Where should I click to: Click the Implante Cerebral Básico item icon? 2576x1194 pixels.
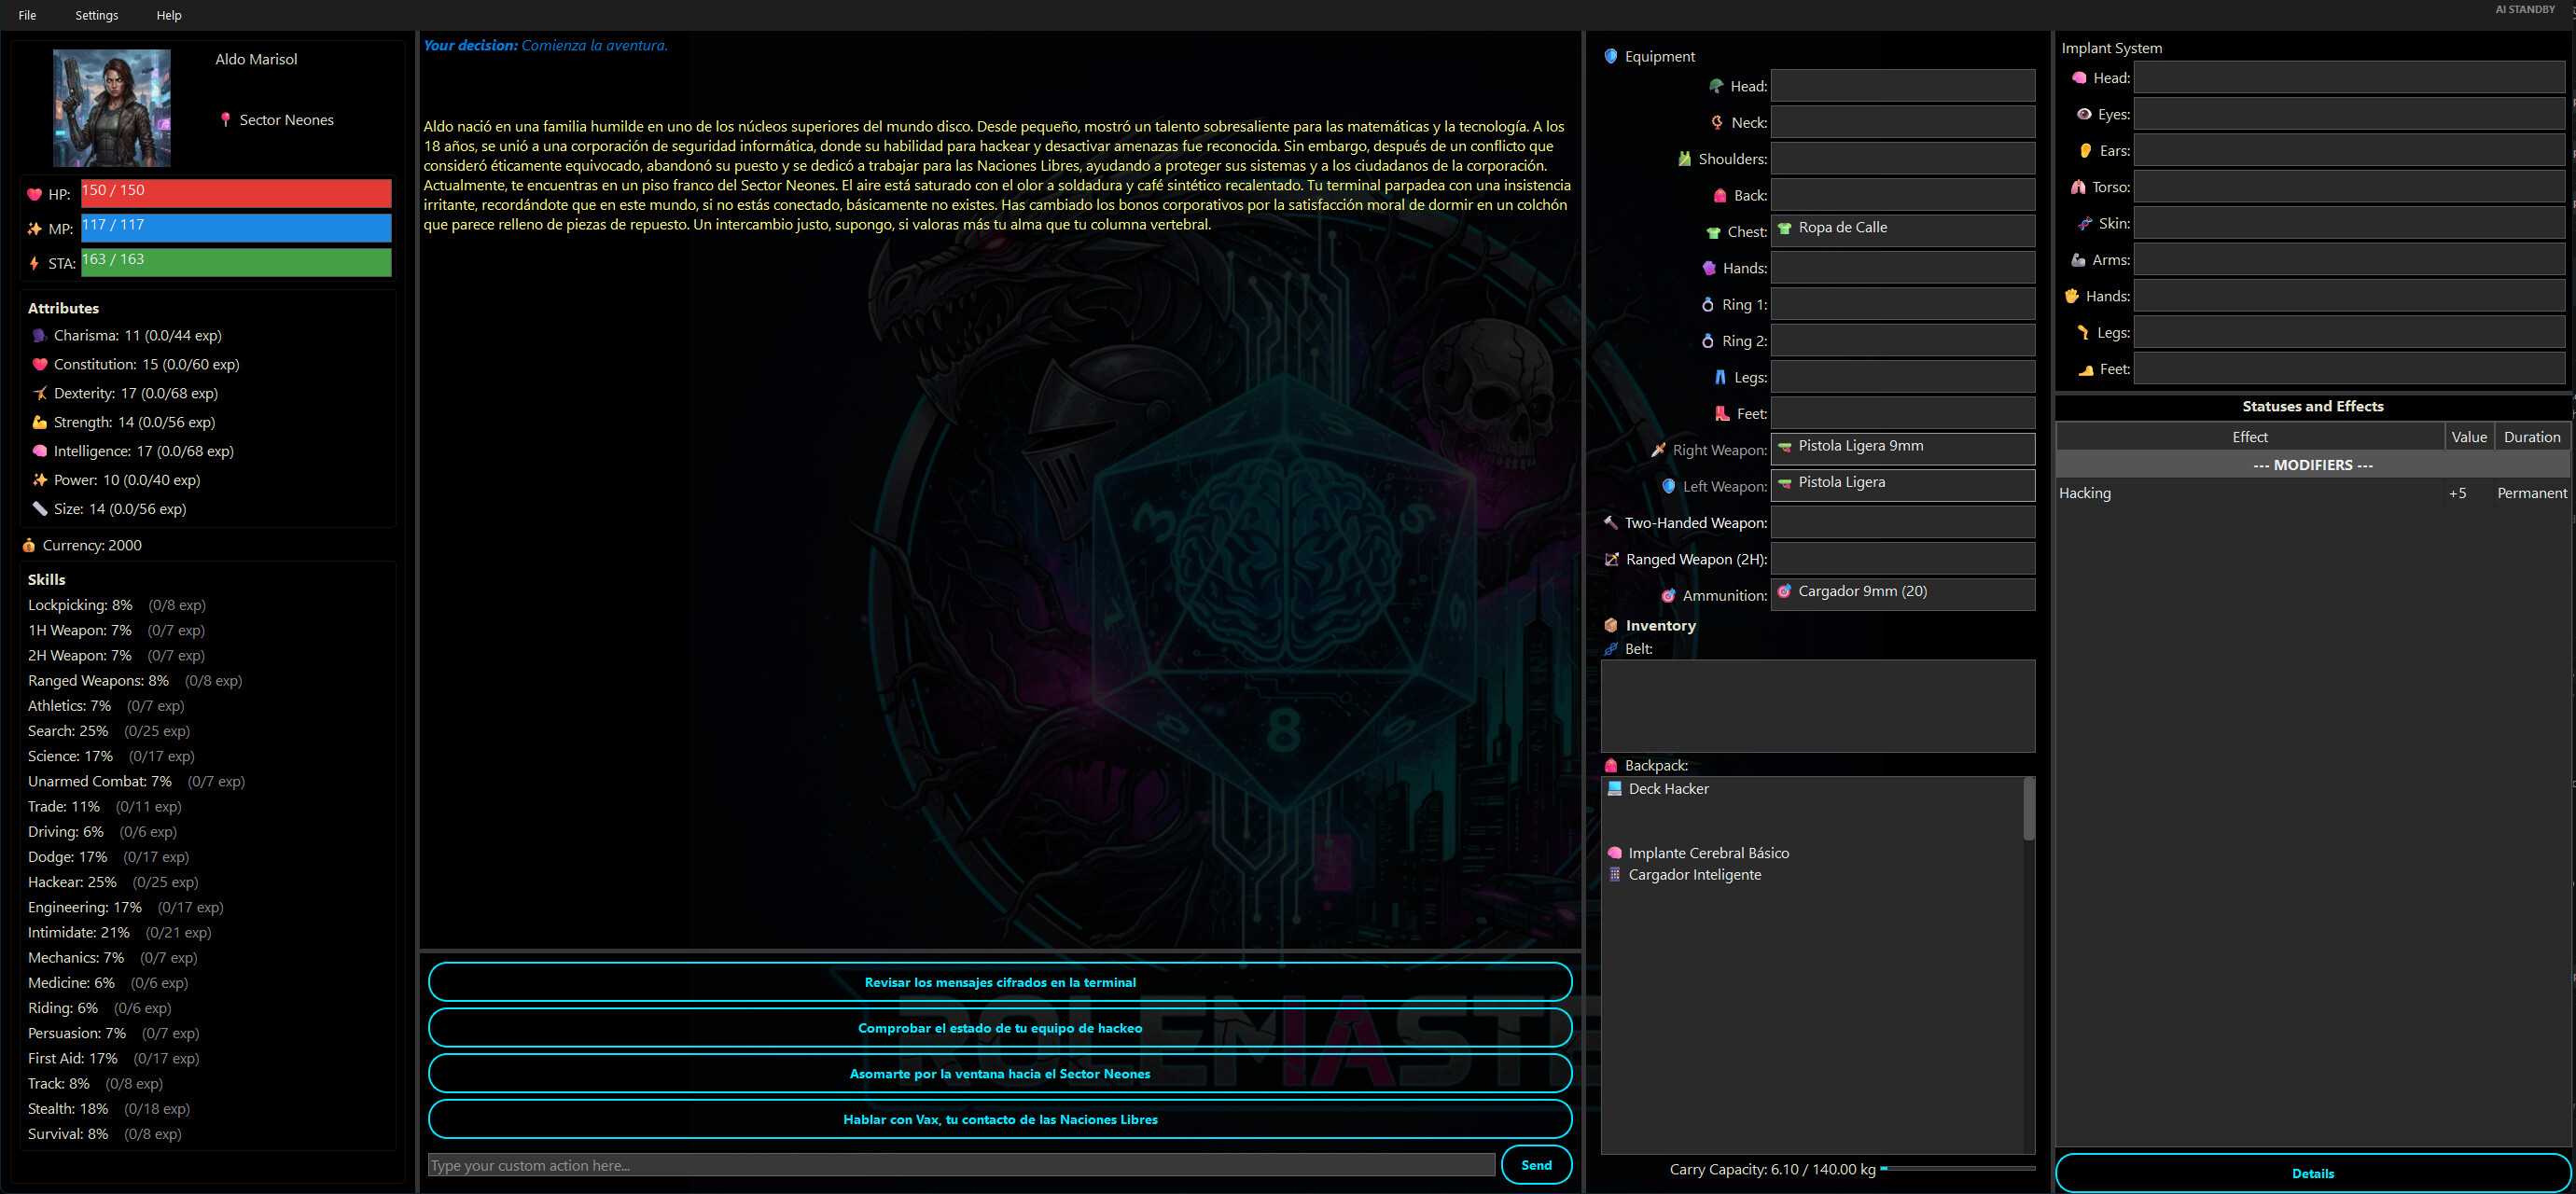tap(1614, 853)
